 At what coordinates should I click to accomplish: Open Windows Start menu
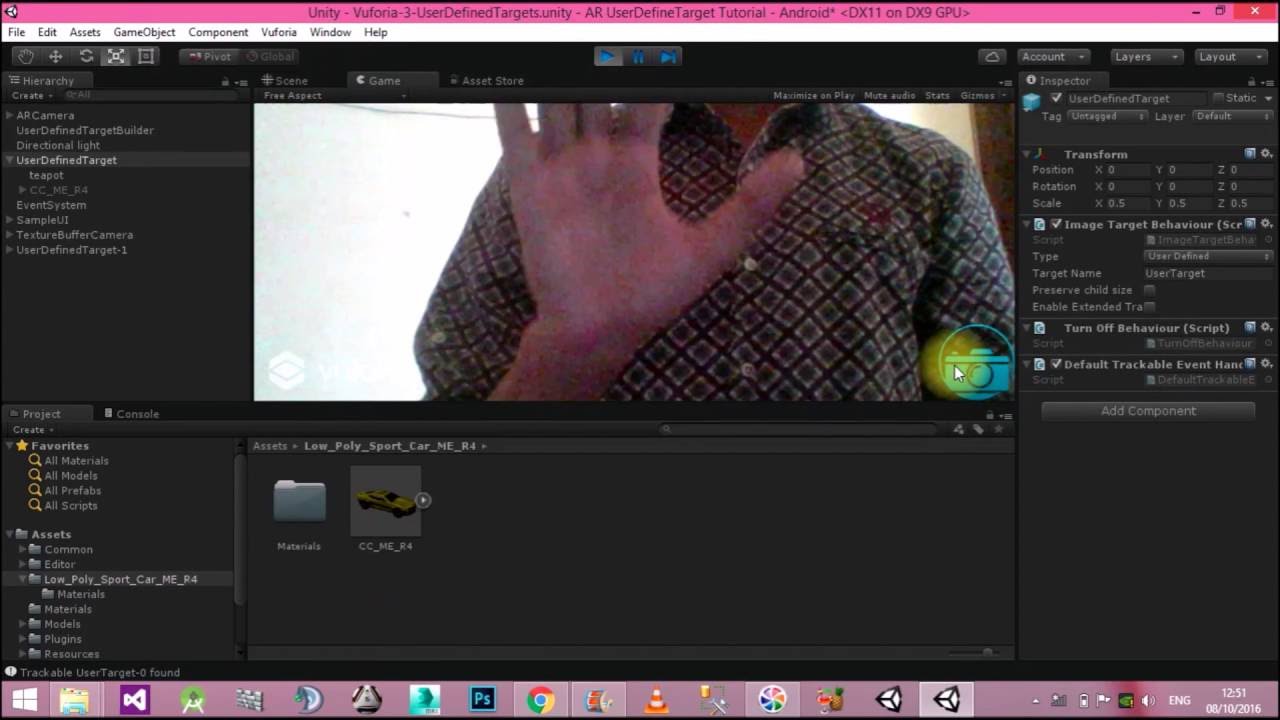click(25, 699)
